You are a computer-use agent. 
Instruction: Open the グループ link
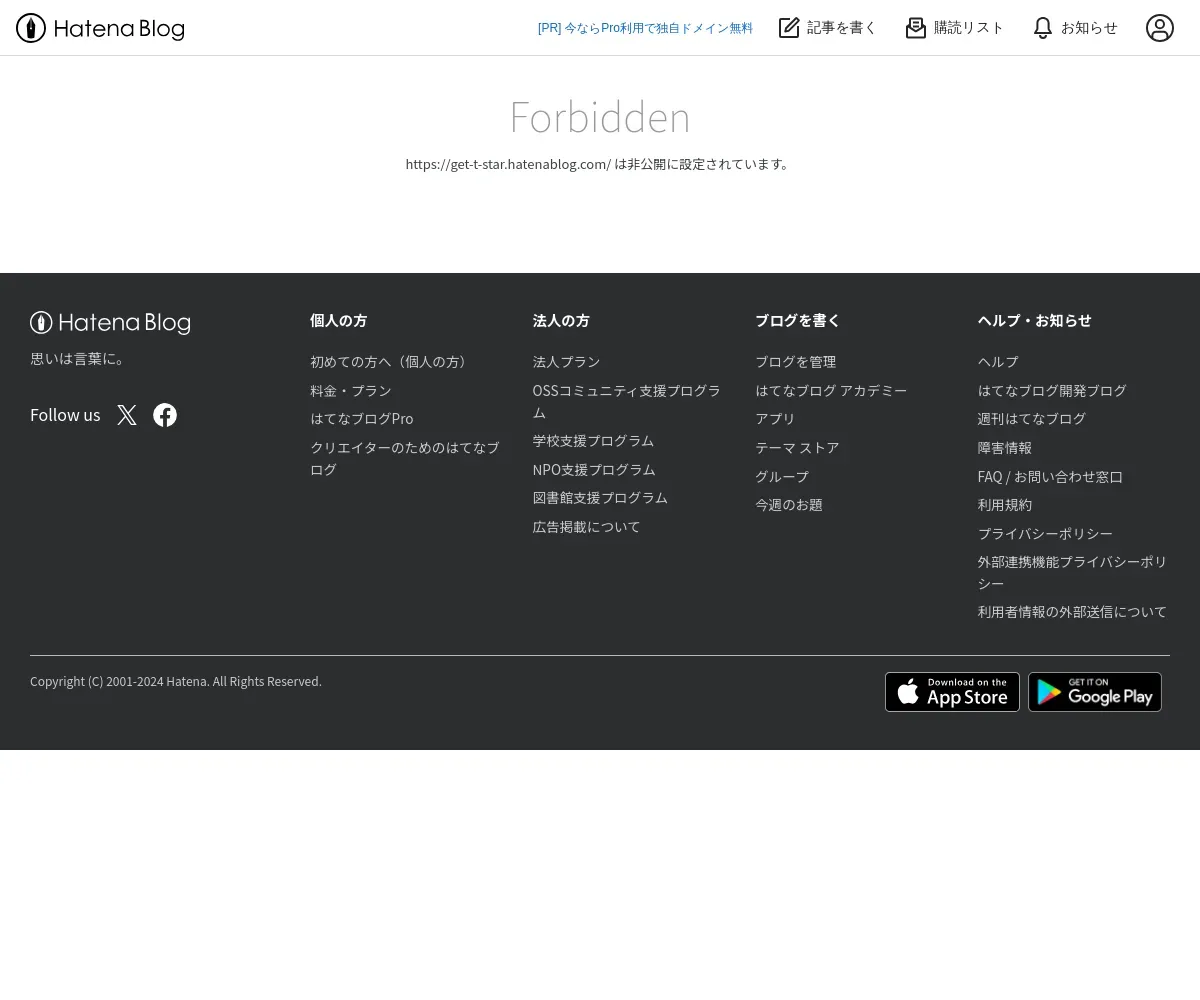782,477
